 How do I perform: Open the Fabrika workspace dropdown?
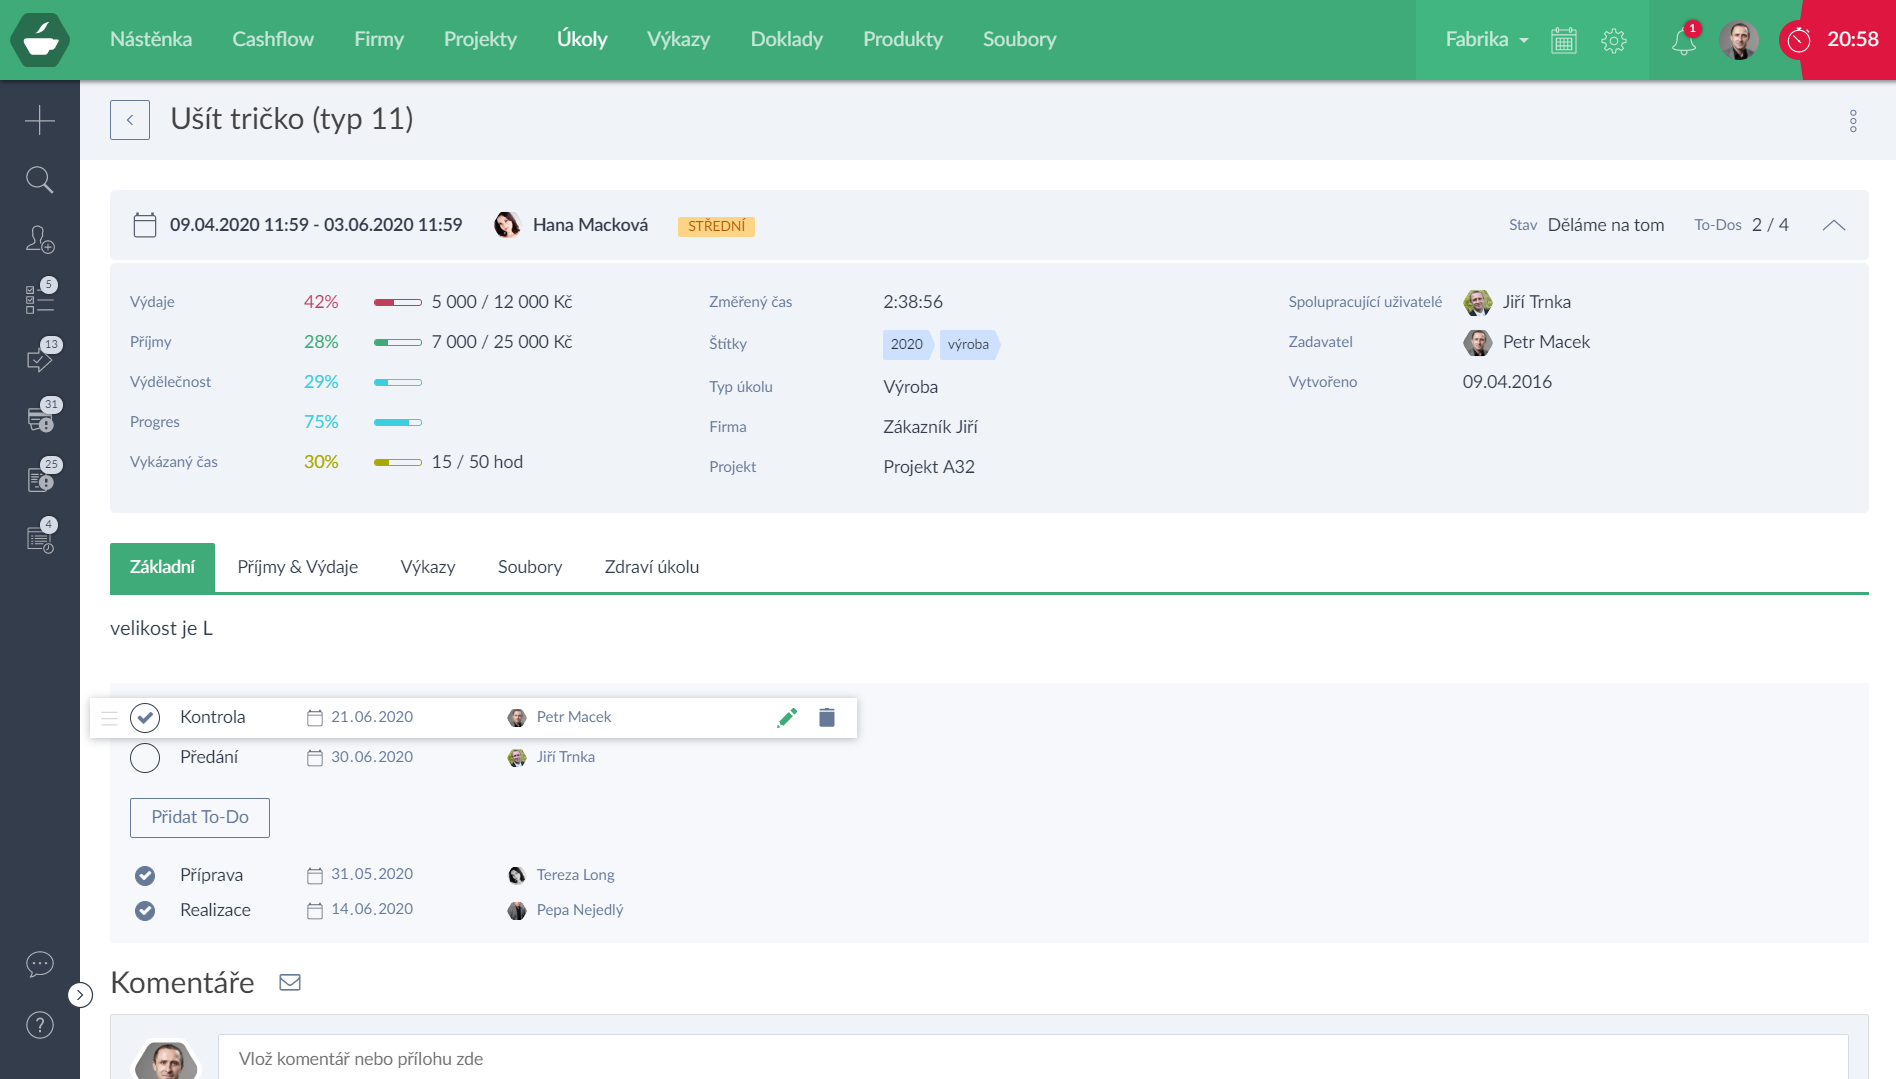tap(1487, 40)
